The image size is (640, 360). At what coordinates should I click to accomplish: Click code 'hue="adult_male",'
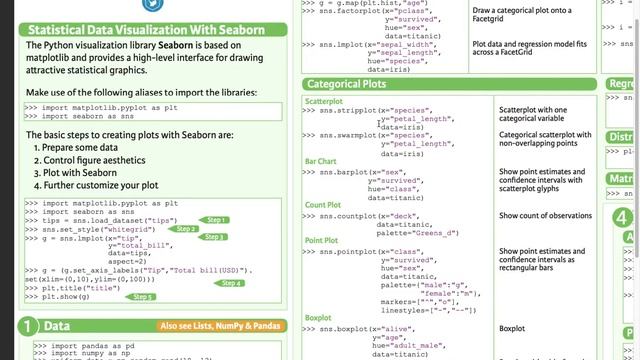409,346
